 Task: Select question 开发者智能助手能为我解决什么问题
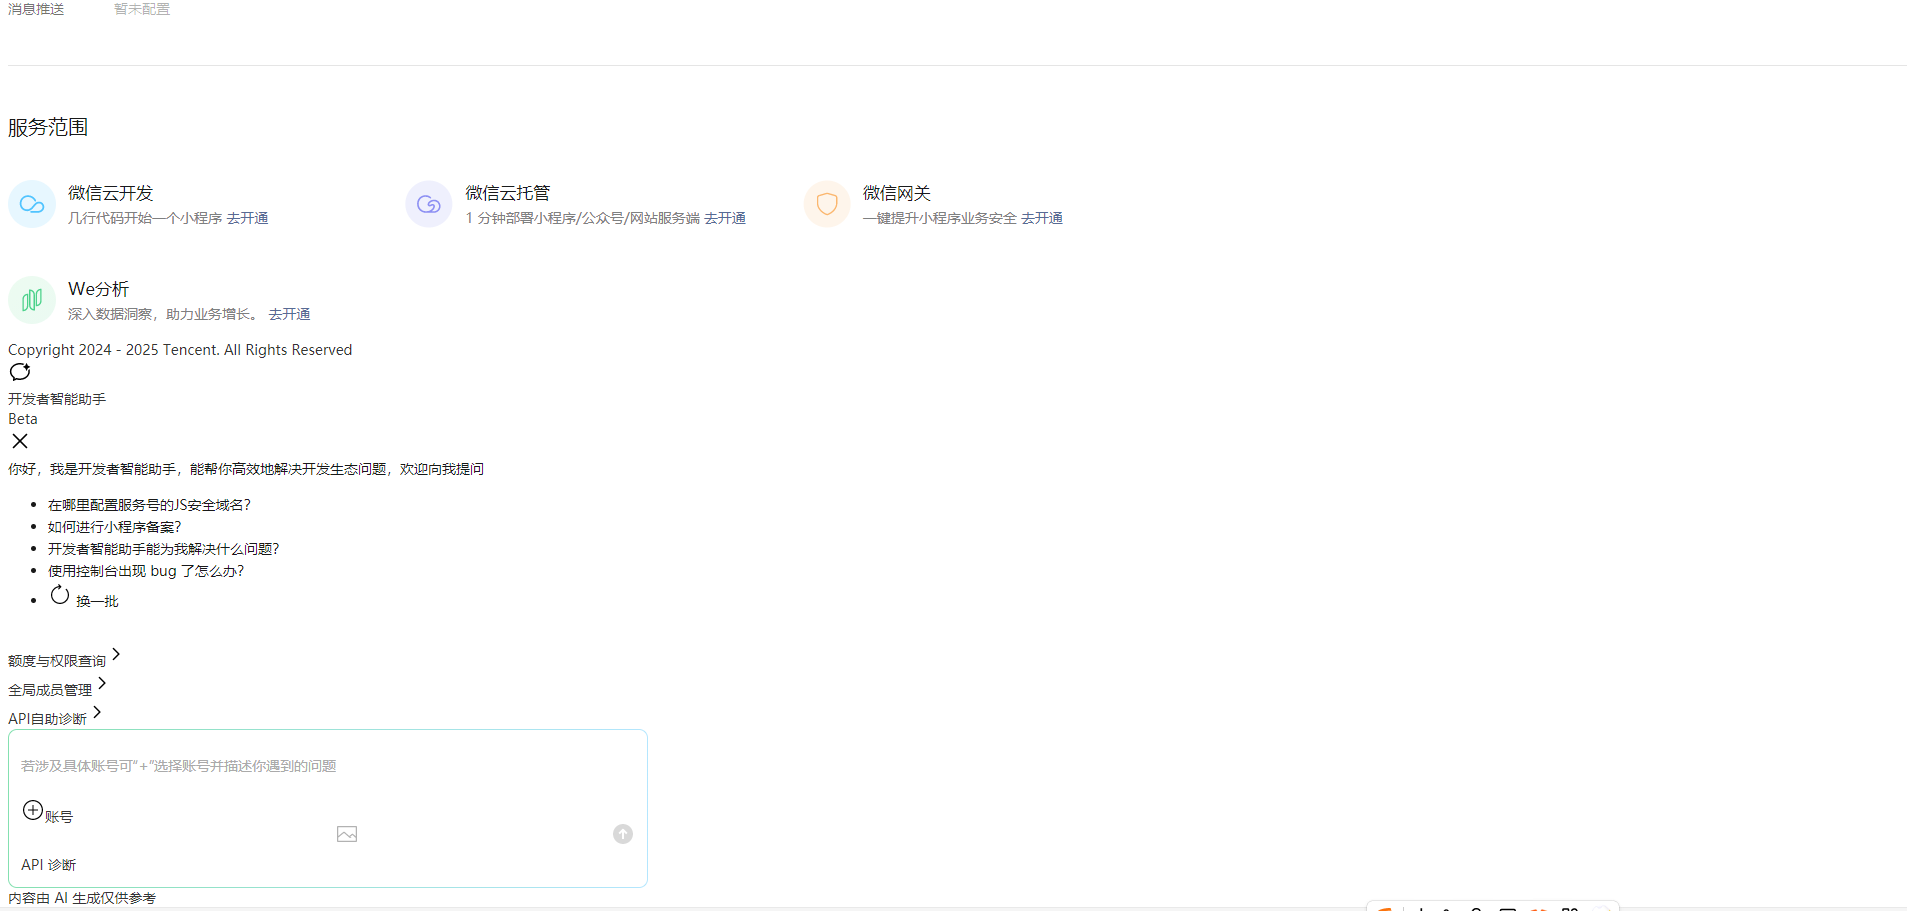tap(164, 549)
